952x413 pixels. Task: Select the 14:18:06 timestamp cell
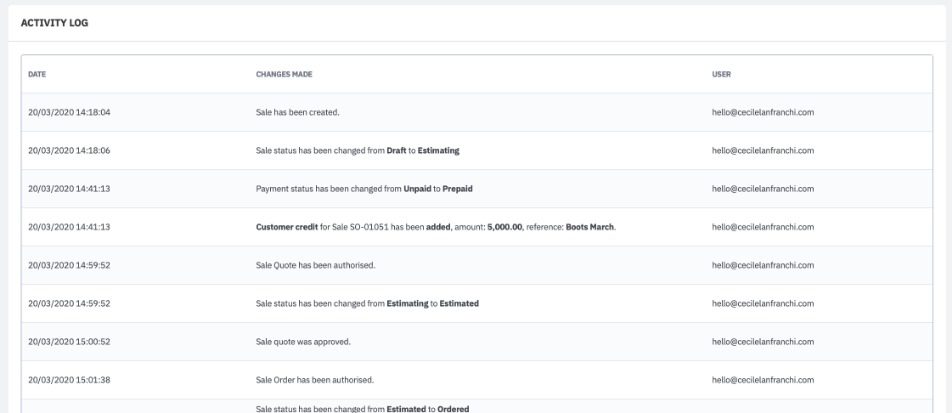69,150
